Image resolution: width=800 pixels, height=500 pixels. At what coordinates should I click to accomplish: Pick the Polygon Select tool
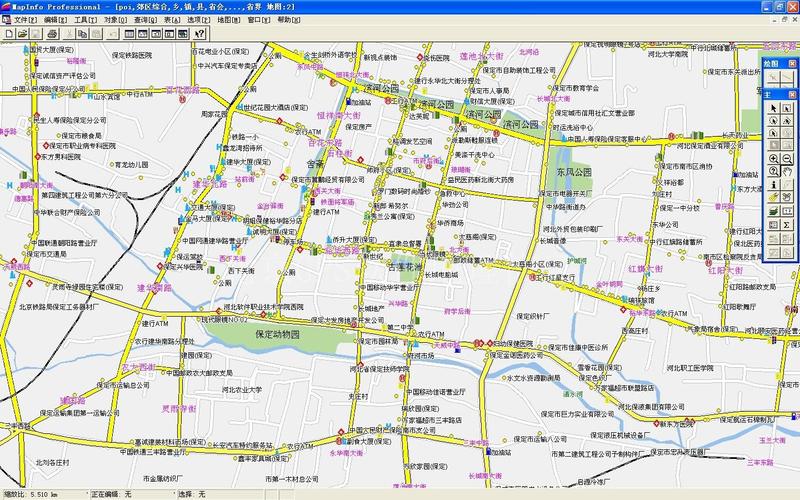click(787, 120)
